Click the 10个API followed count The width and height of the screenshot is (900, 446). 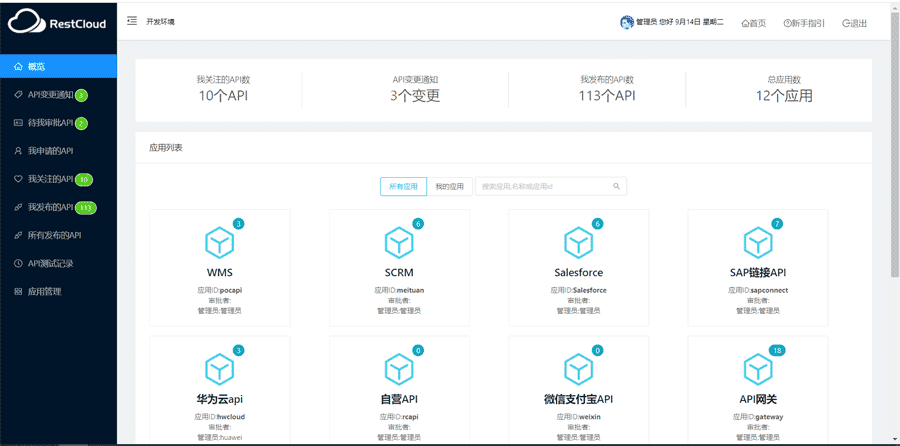[x=223, y=96]
